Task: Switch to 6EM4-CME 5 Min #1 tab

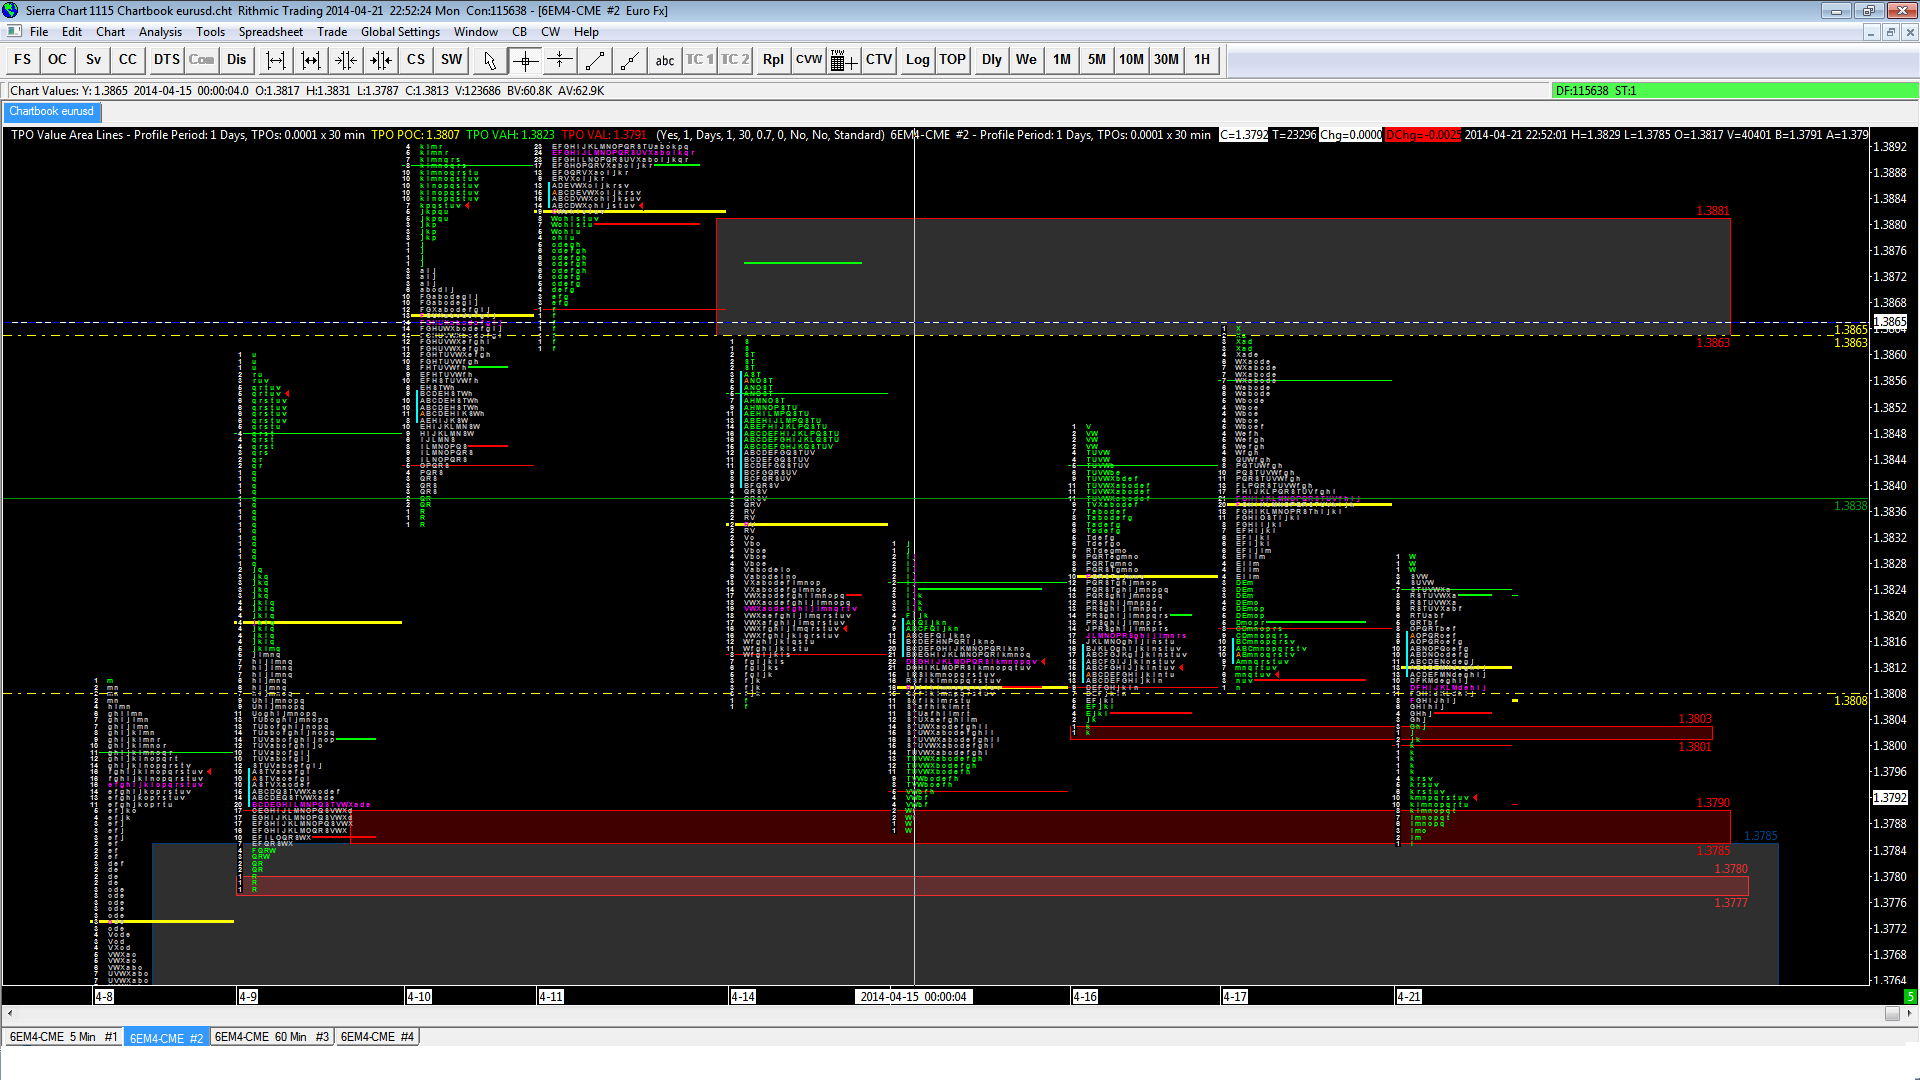Action: (63, 1037)
